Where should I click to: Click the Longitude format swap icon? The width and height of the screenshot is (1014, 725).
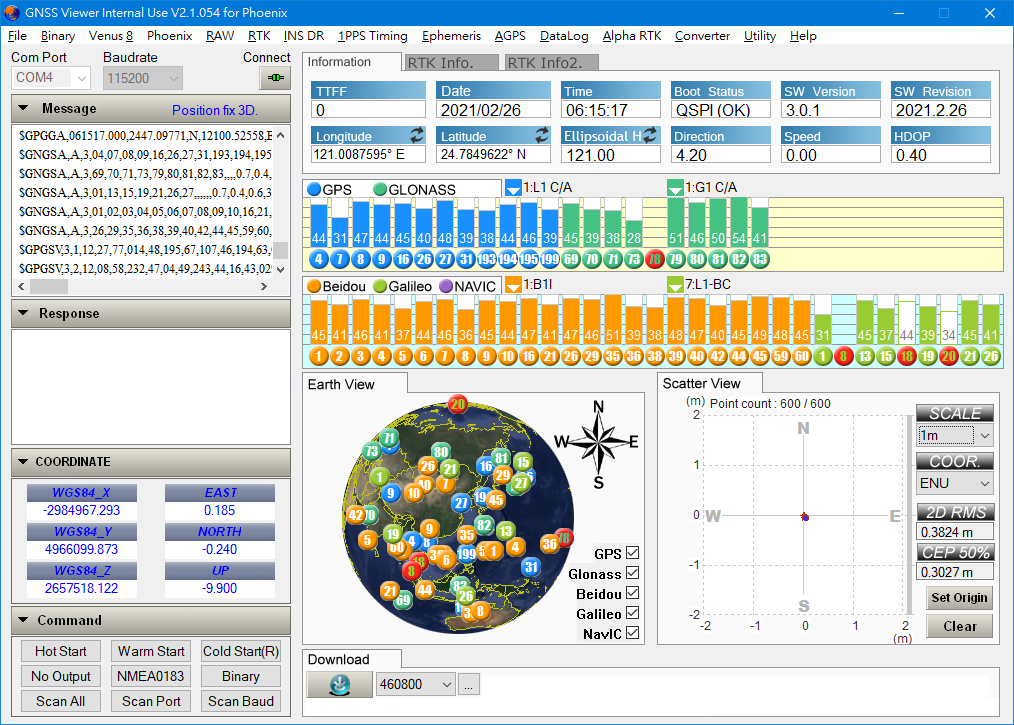point(417,135)
